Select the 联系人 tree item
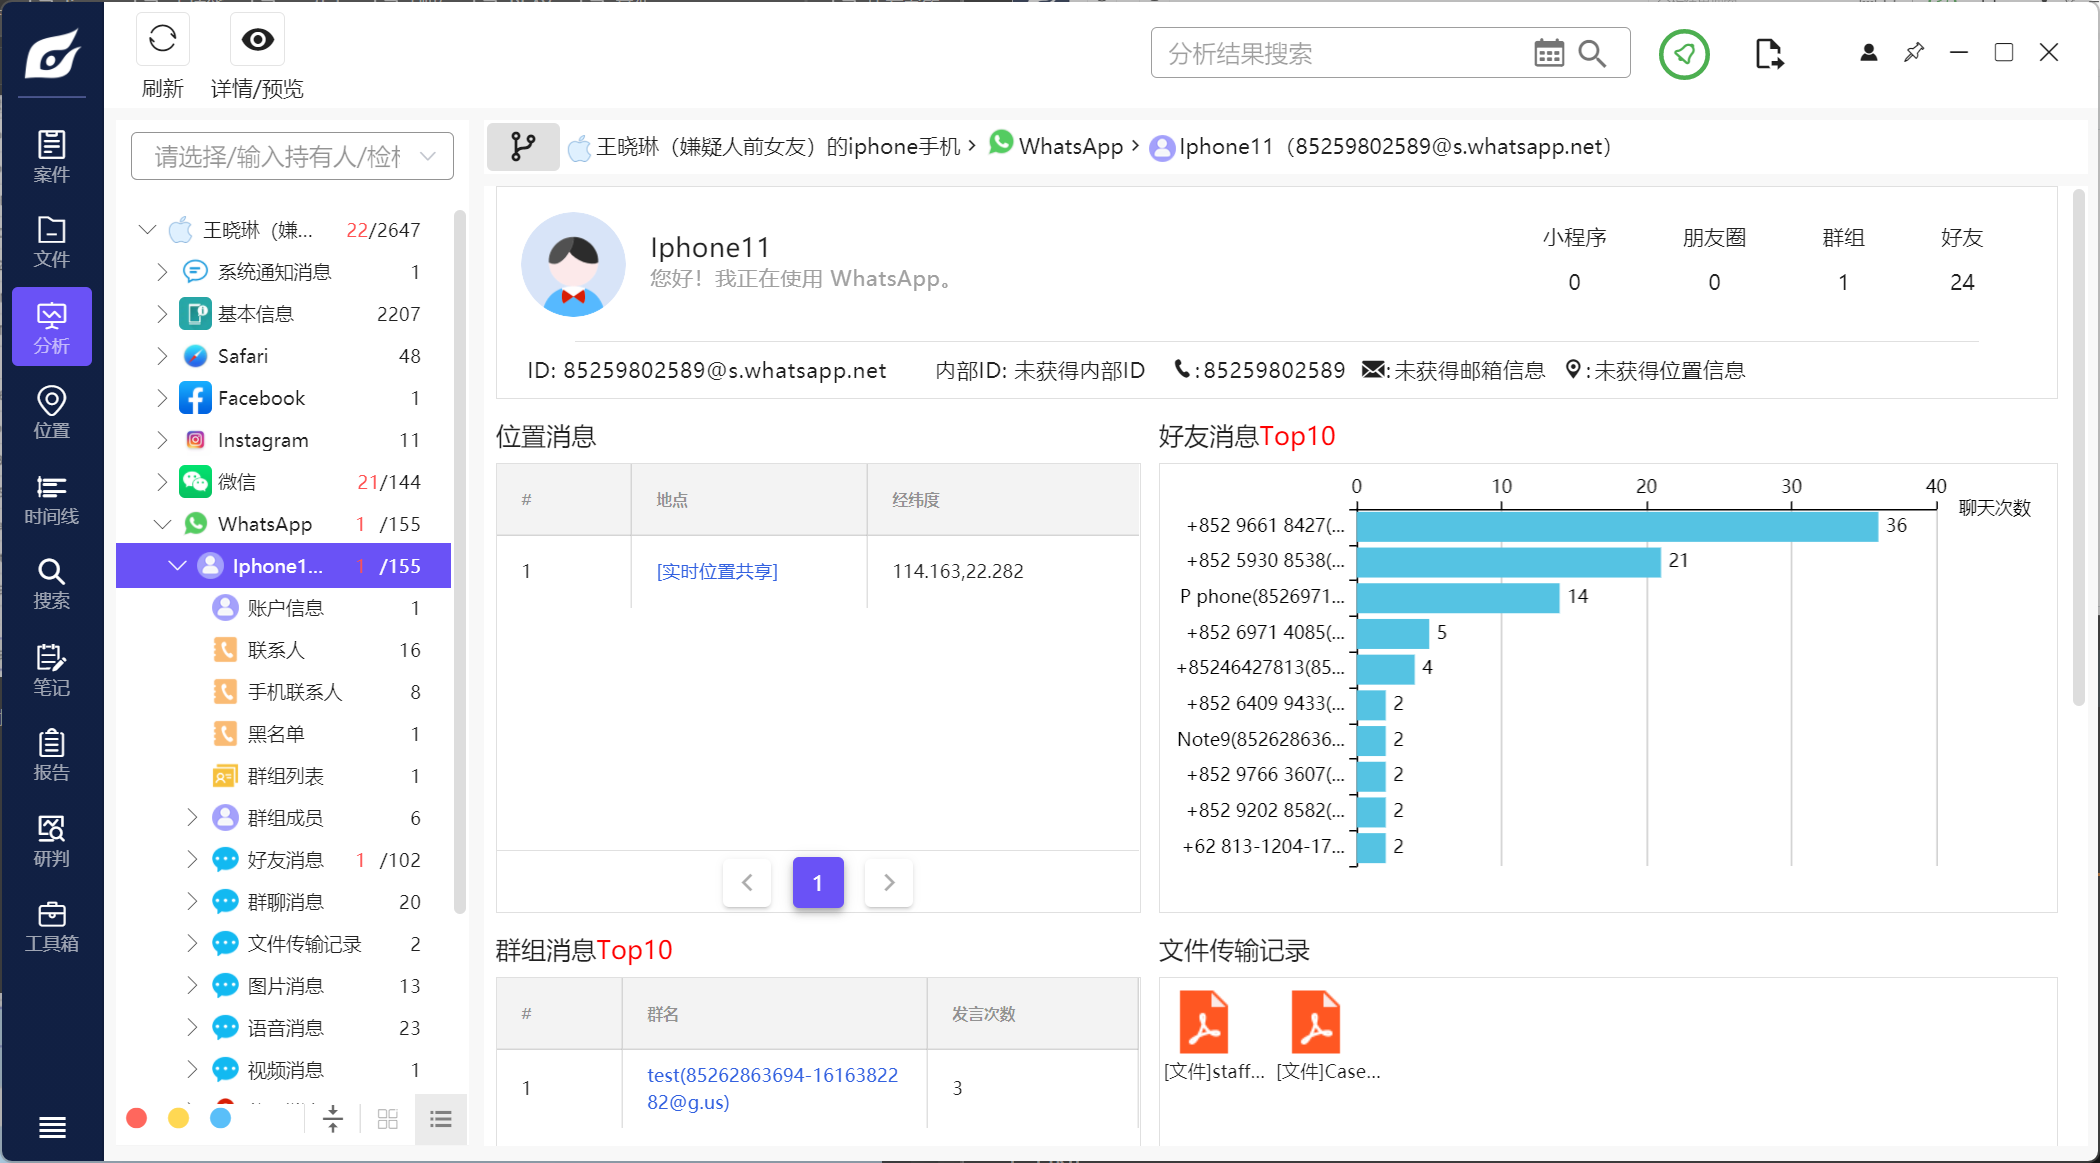Image resolution: width=2100 pixels, height=1163 pixels. coord(276,650)
